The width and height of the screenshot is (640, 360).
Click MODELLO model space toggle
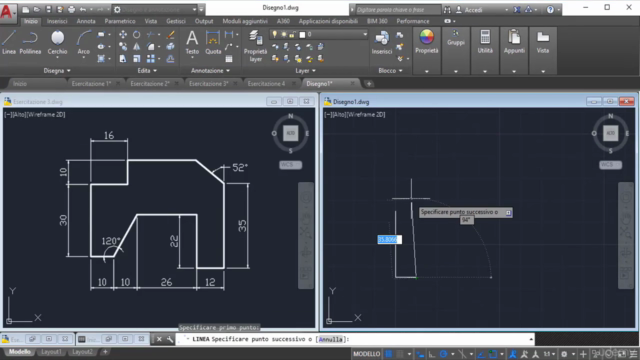coord(366,354)
